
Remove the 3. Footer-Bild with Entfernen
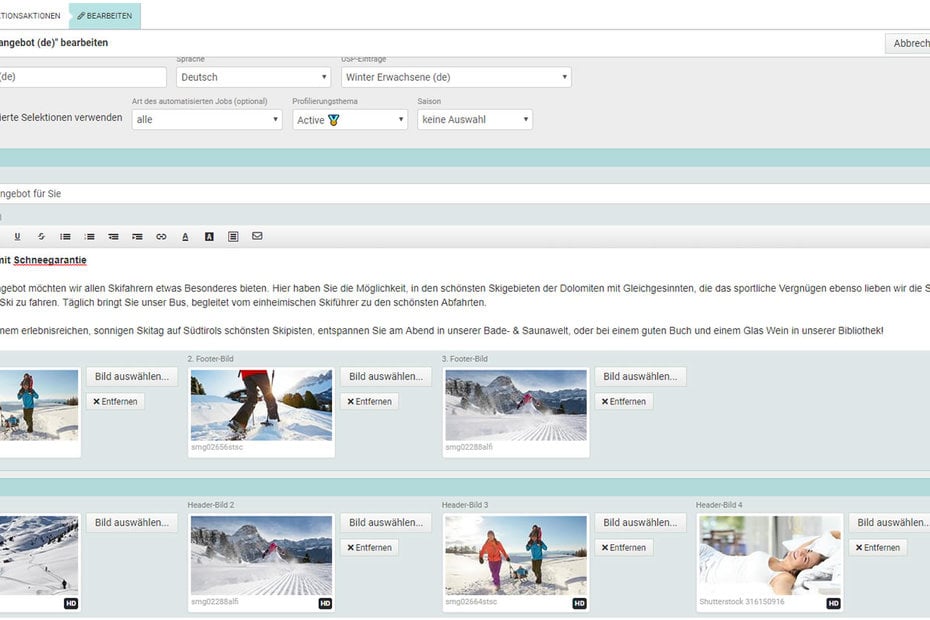pyautogui.click(x=624, y=402)
